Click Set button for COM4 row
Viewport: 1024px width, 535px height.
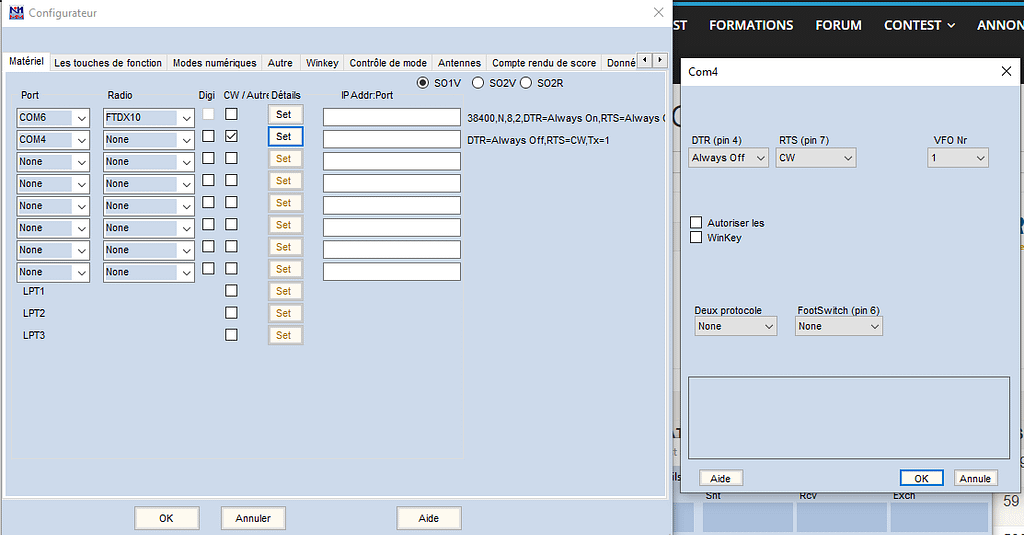click(285, 137)
